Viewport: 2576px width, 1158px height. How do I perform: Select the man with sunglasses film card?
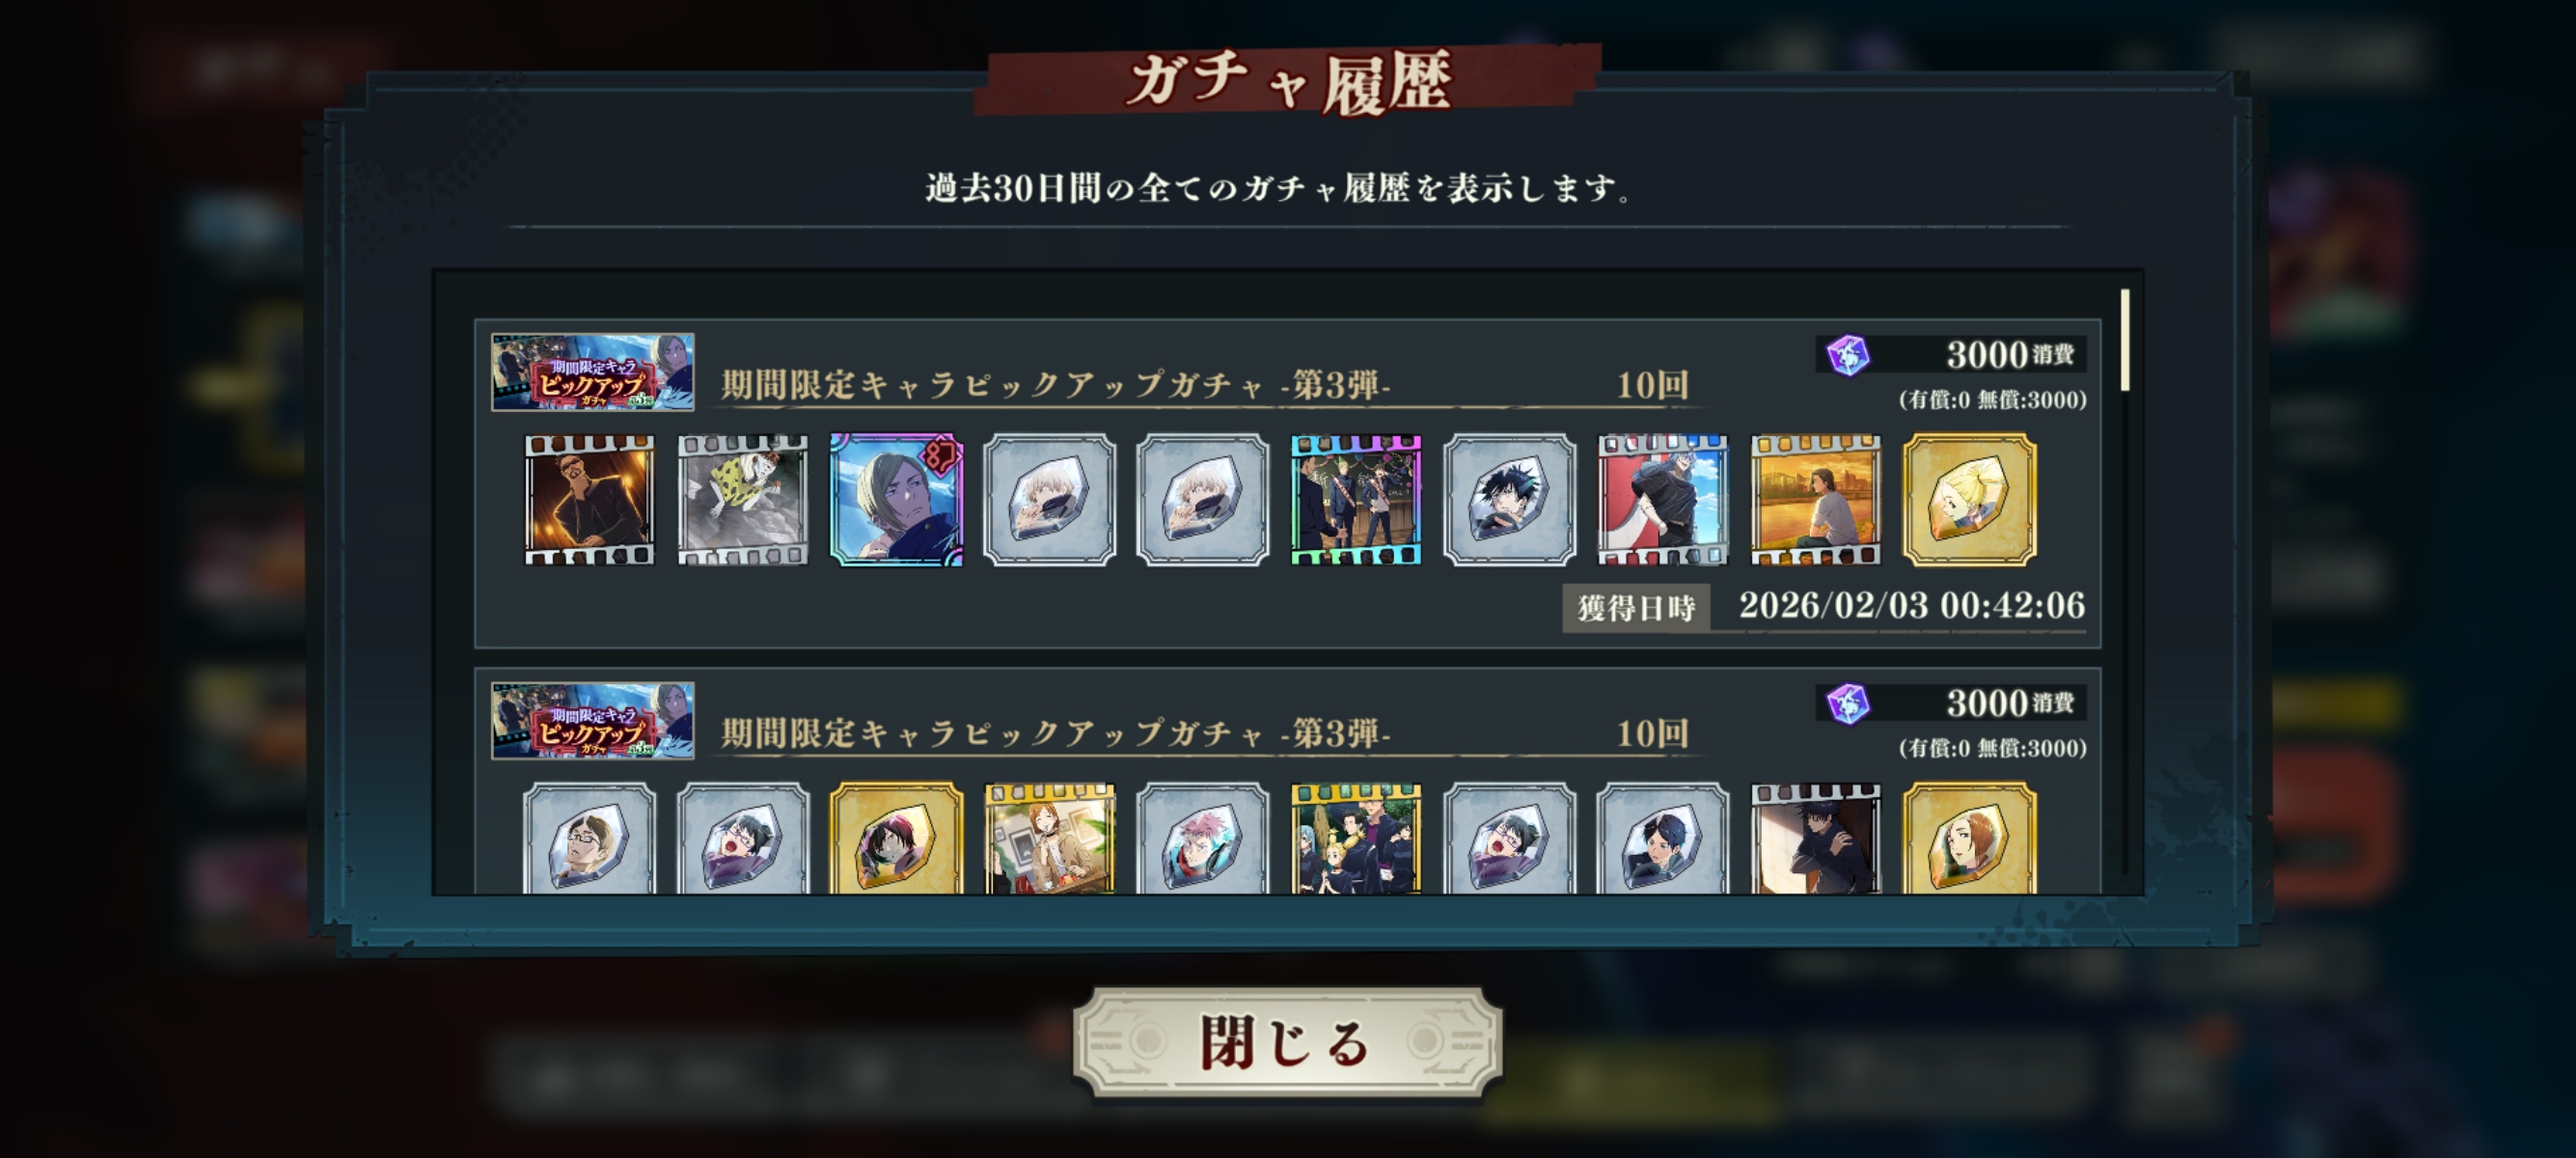(590, 500)
